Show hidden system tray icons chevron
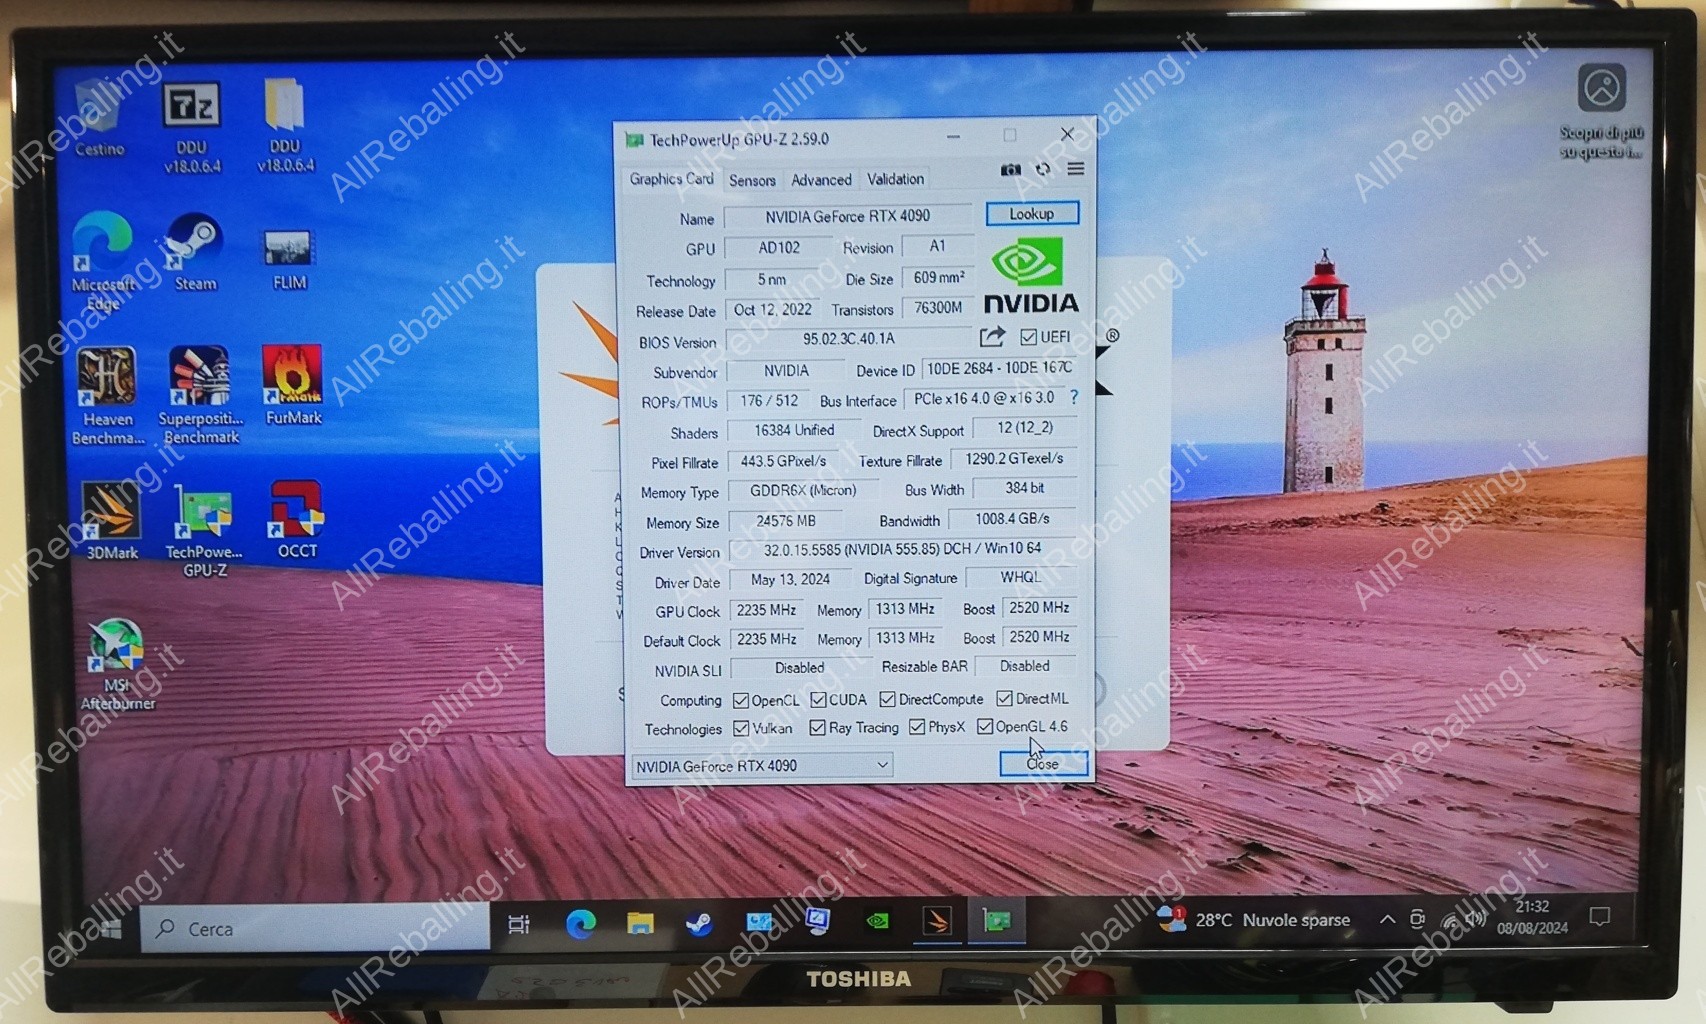 pos(1387,919)
